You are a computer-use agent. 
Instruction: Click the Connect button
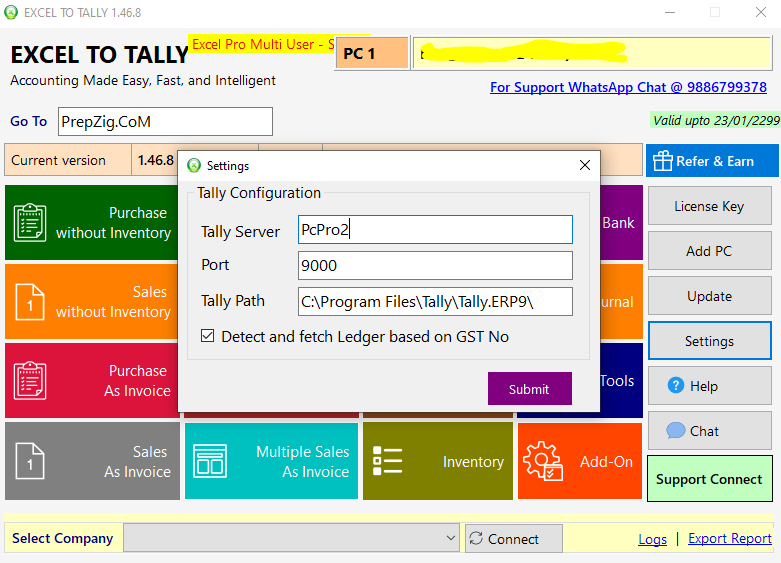514,538
